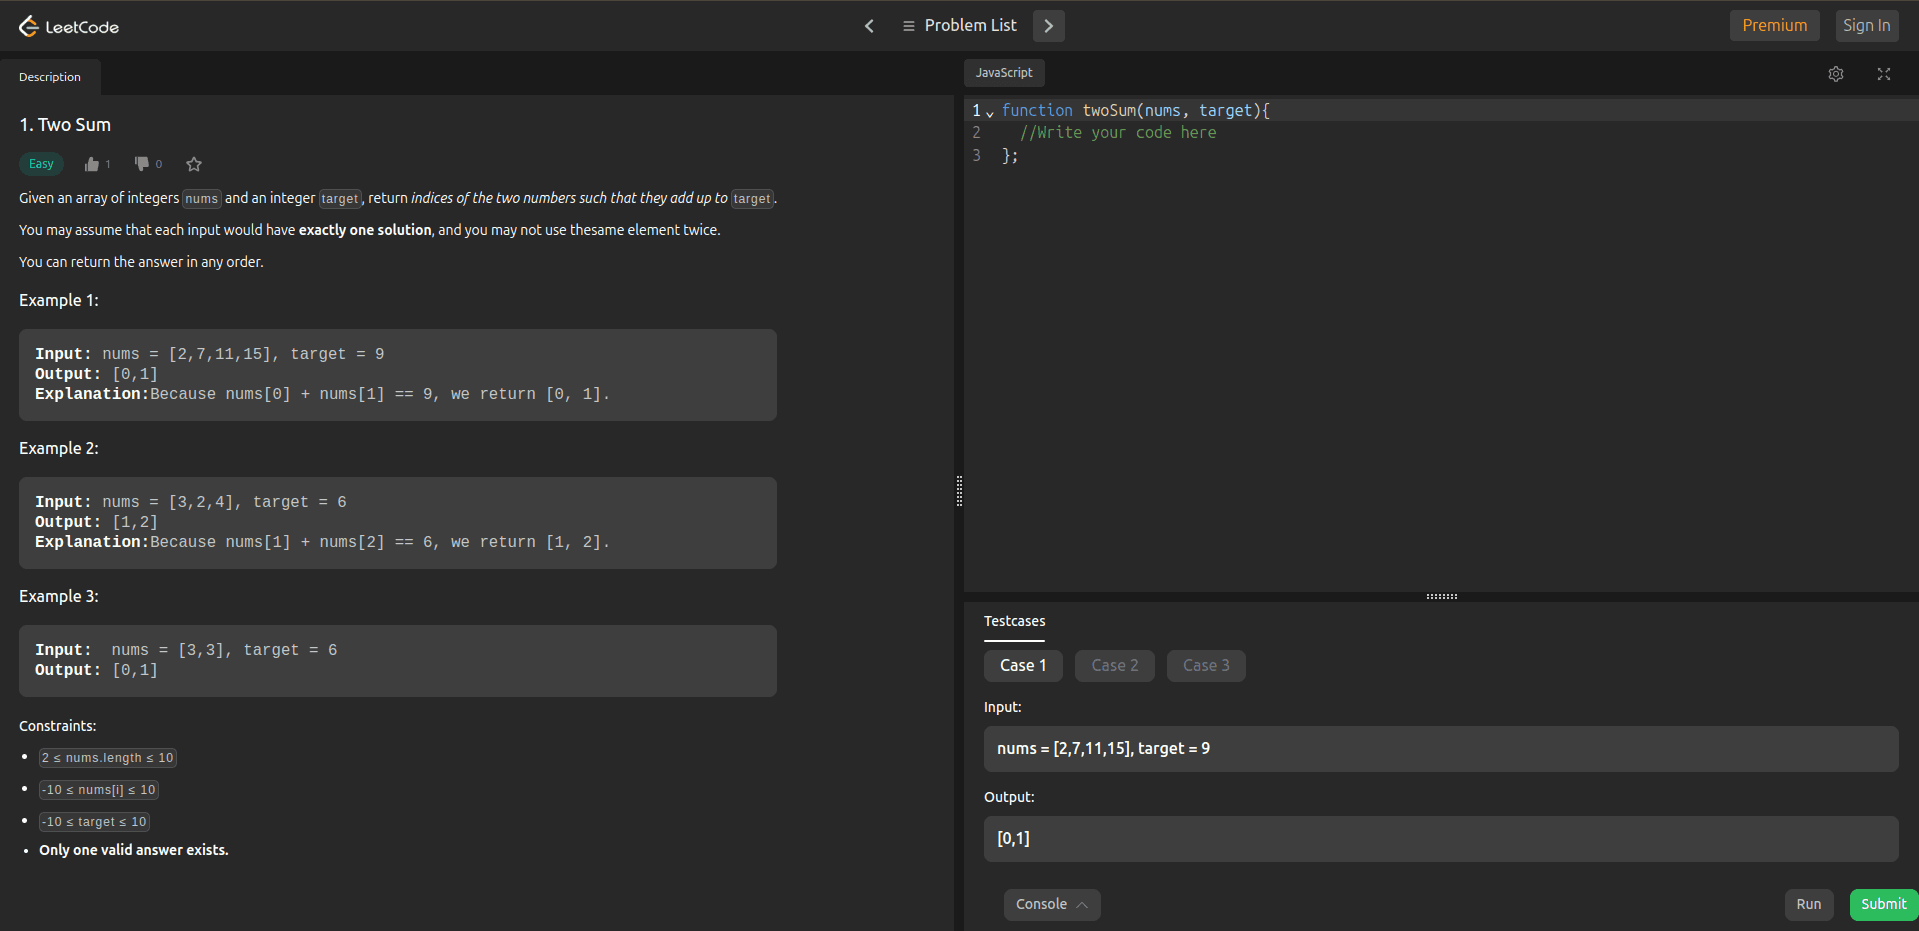Click 'Only one valid answer exists.' text

pos(134,850)
